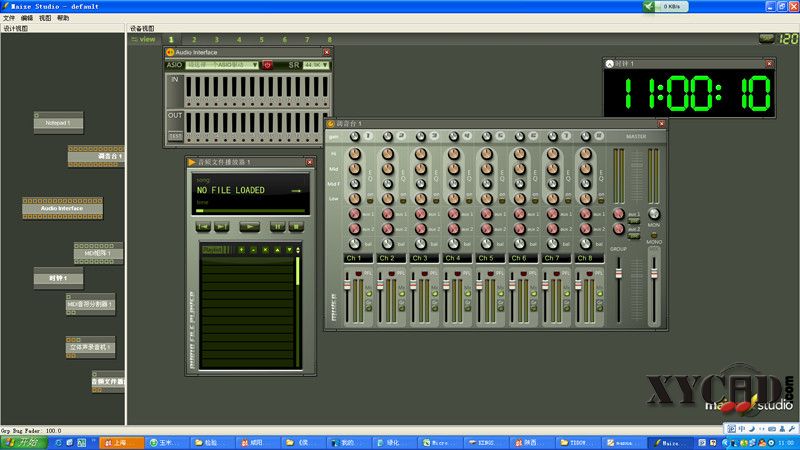The width and height of the screenshot is (800, 450).
Task: Move playlist item down arrow
Action: point(289,250)
